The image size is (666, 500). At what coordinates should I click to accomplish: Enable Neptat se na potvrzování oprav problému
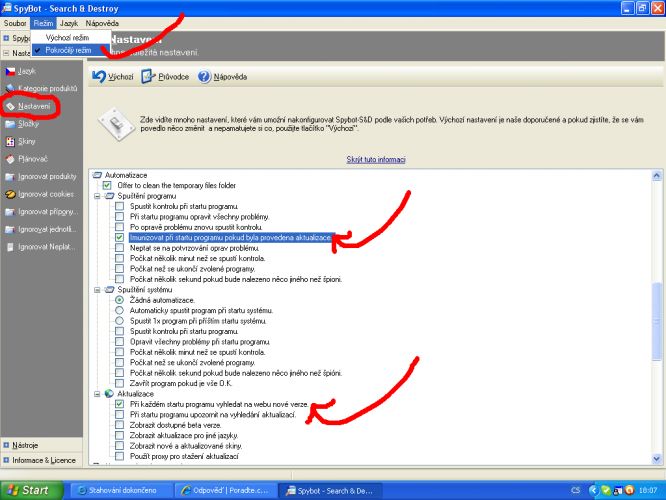coord(119,248)
